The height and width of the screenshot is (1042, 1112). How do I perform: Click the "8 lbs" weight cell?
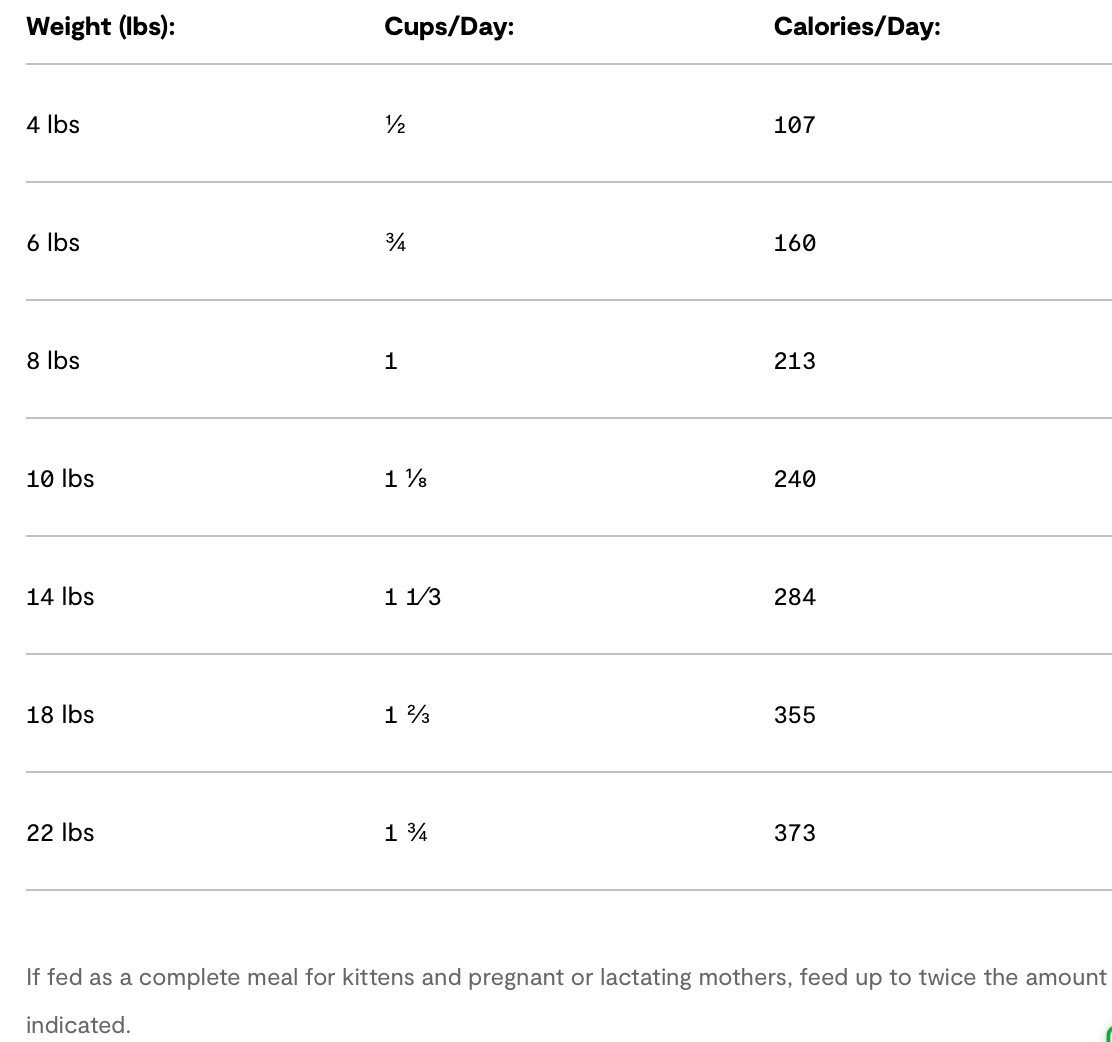pos(53,361)
